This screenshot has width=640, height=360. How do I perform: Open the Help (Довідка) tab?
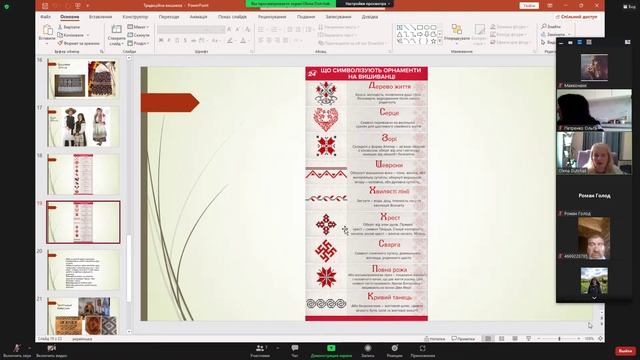[x=370, y=17]
